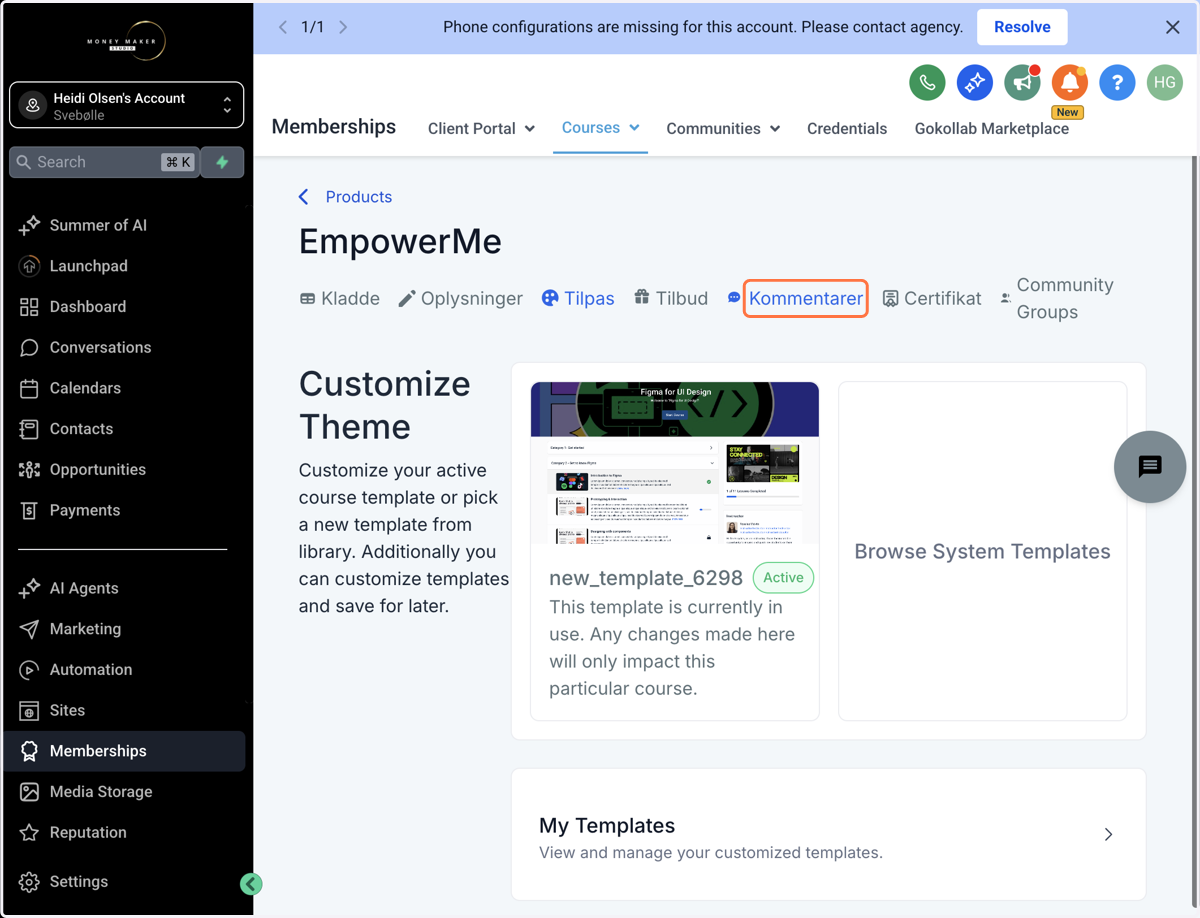
Task: Click the green lightning quick actions button
Action: pos(222,162)
